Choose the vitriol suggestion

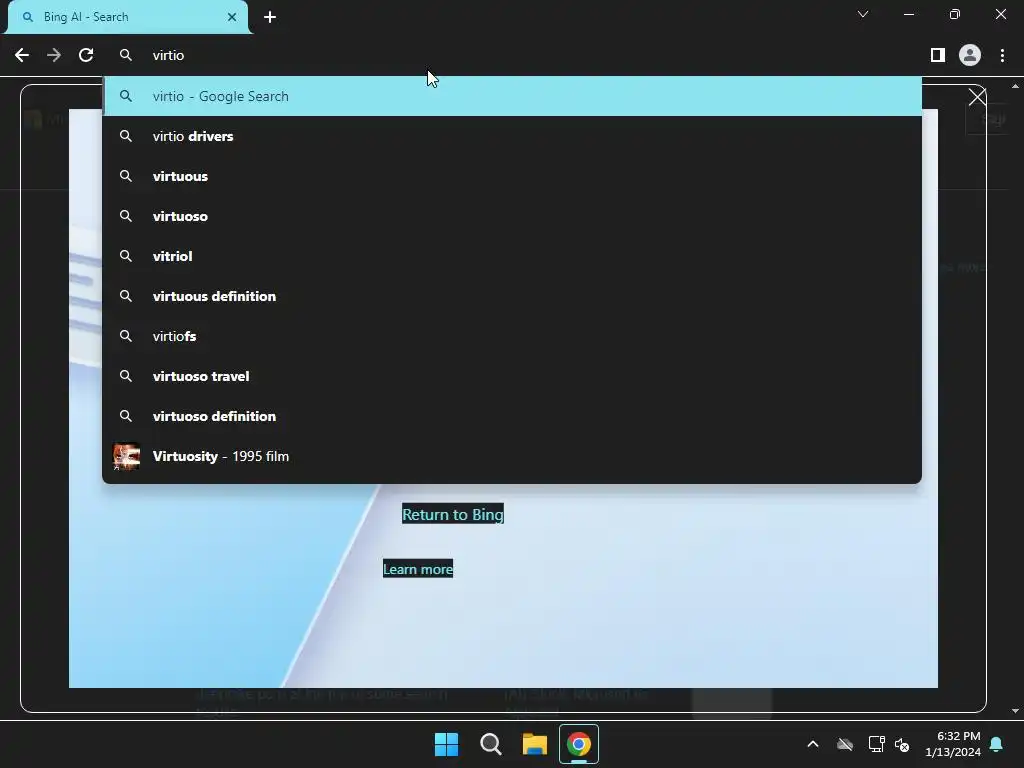(512, 256)
